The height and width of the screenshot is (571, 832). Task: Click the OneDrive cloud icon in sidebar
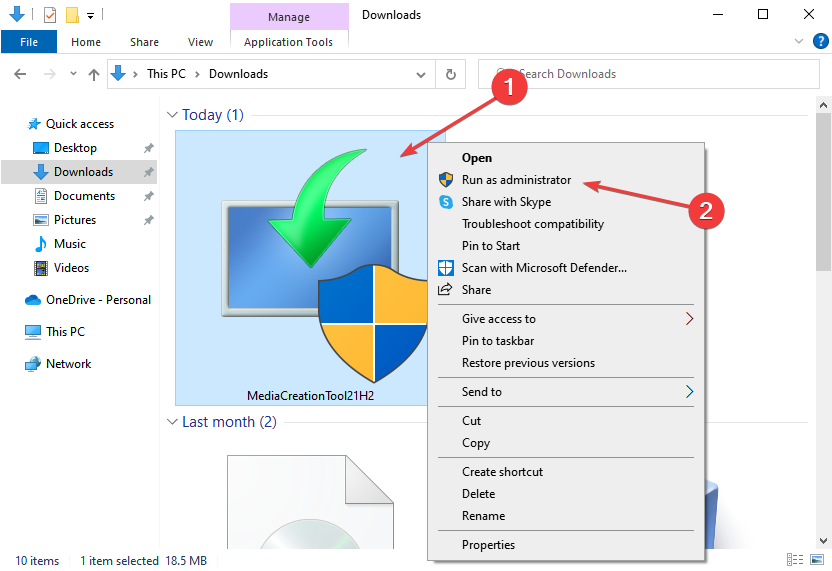point(32,300)
